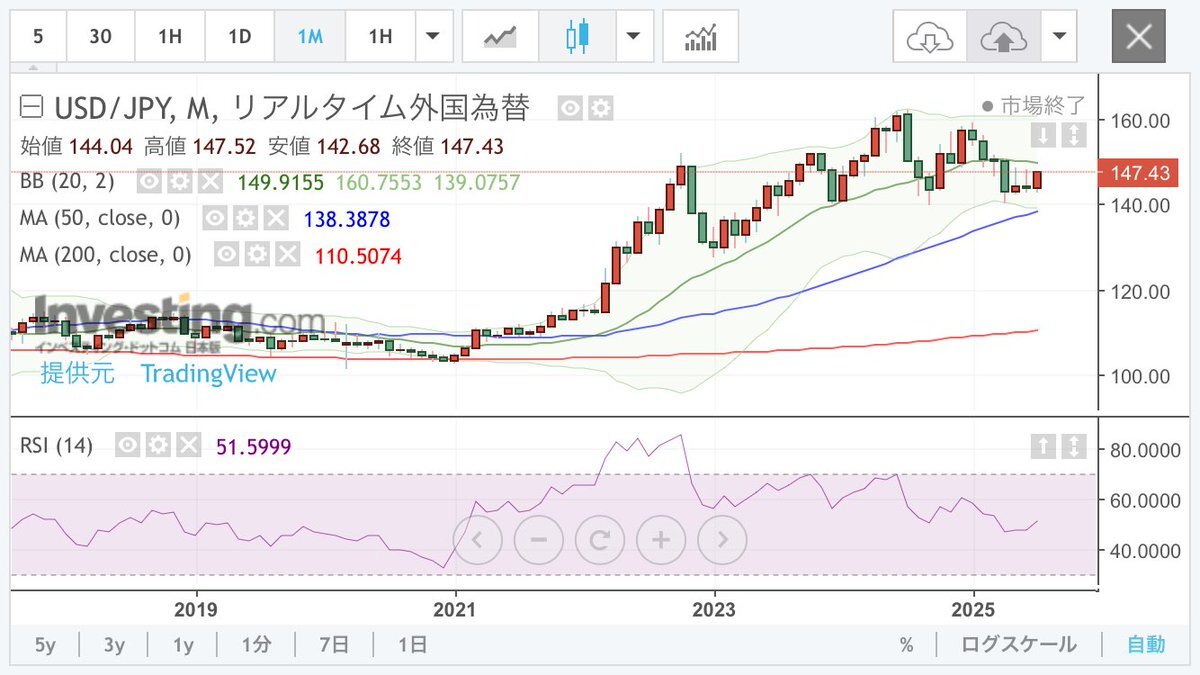Move main price pane down arrow

(x=1043, y=135)
